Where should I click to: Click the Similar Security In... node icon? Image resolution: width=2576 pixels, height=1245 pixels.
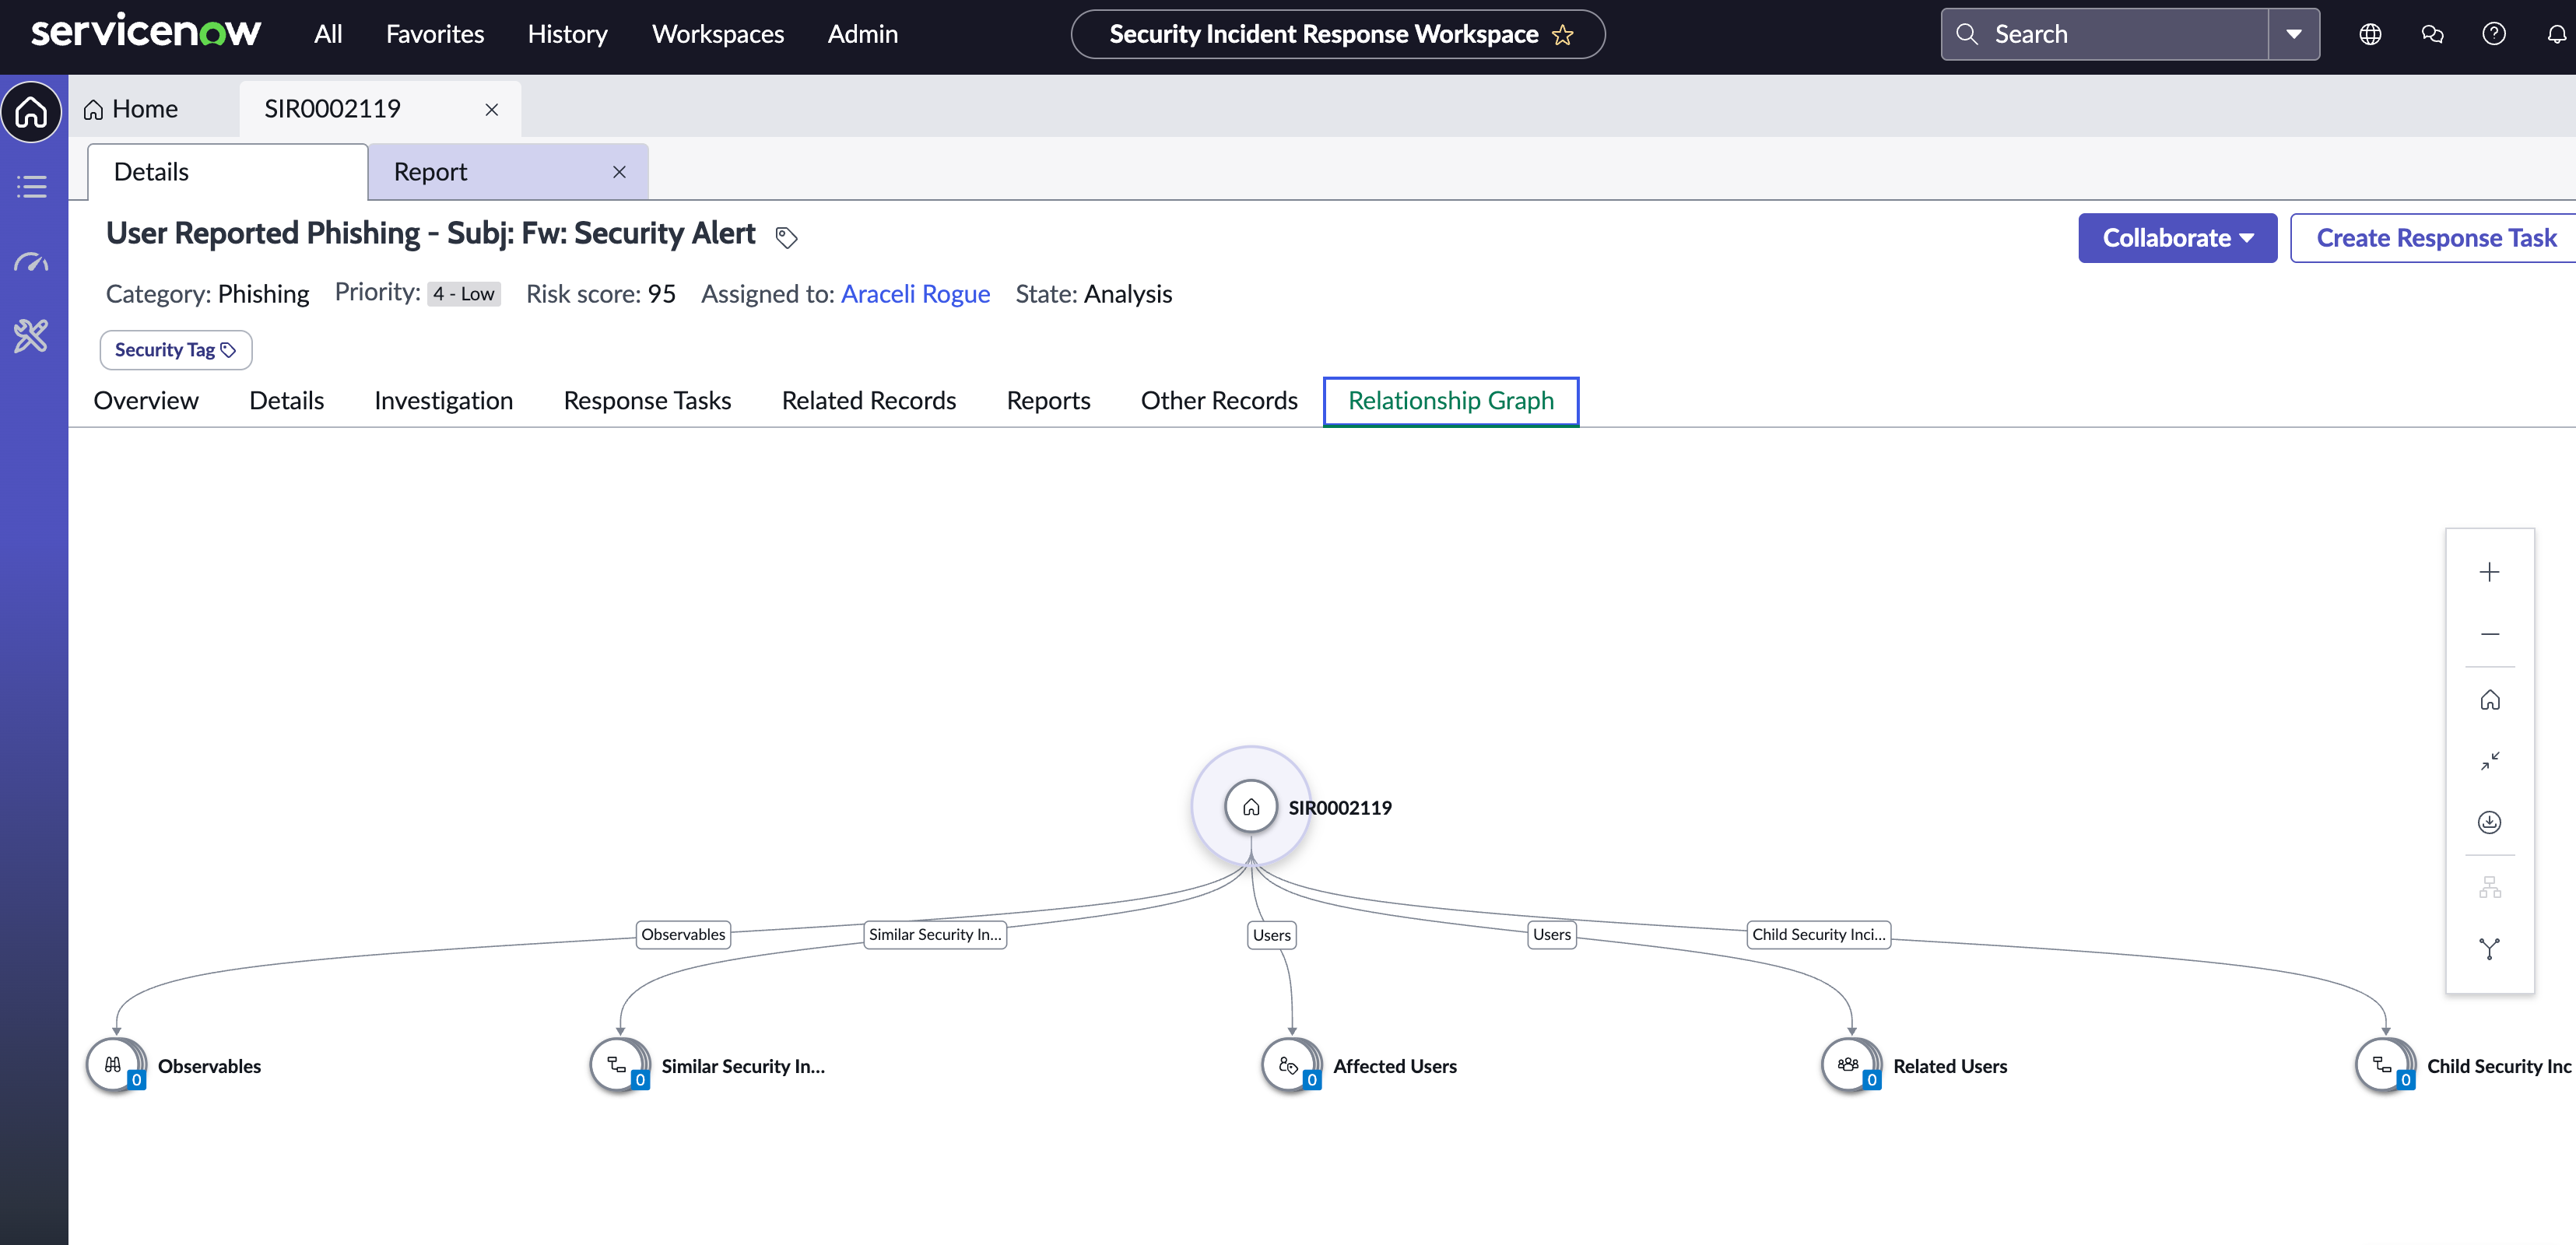click(x=618, y=1065)
